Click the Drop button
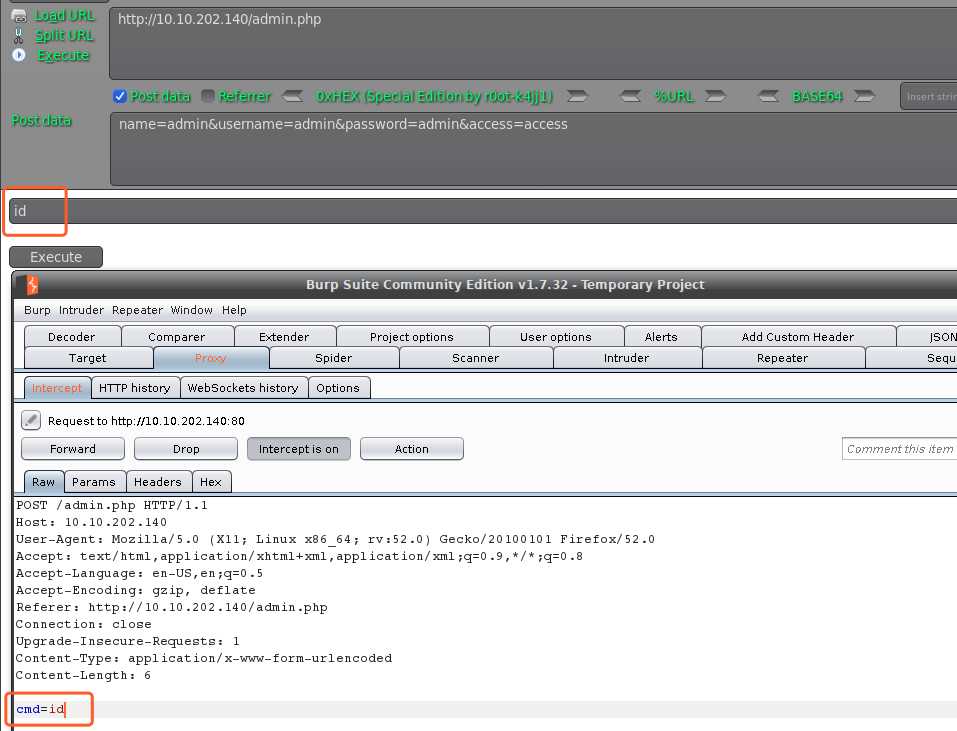Screen dimensions: 957x731 (x=186, y=449)
